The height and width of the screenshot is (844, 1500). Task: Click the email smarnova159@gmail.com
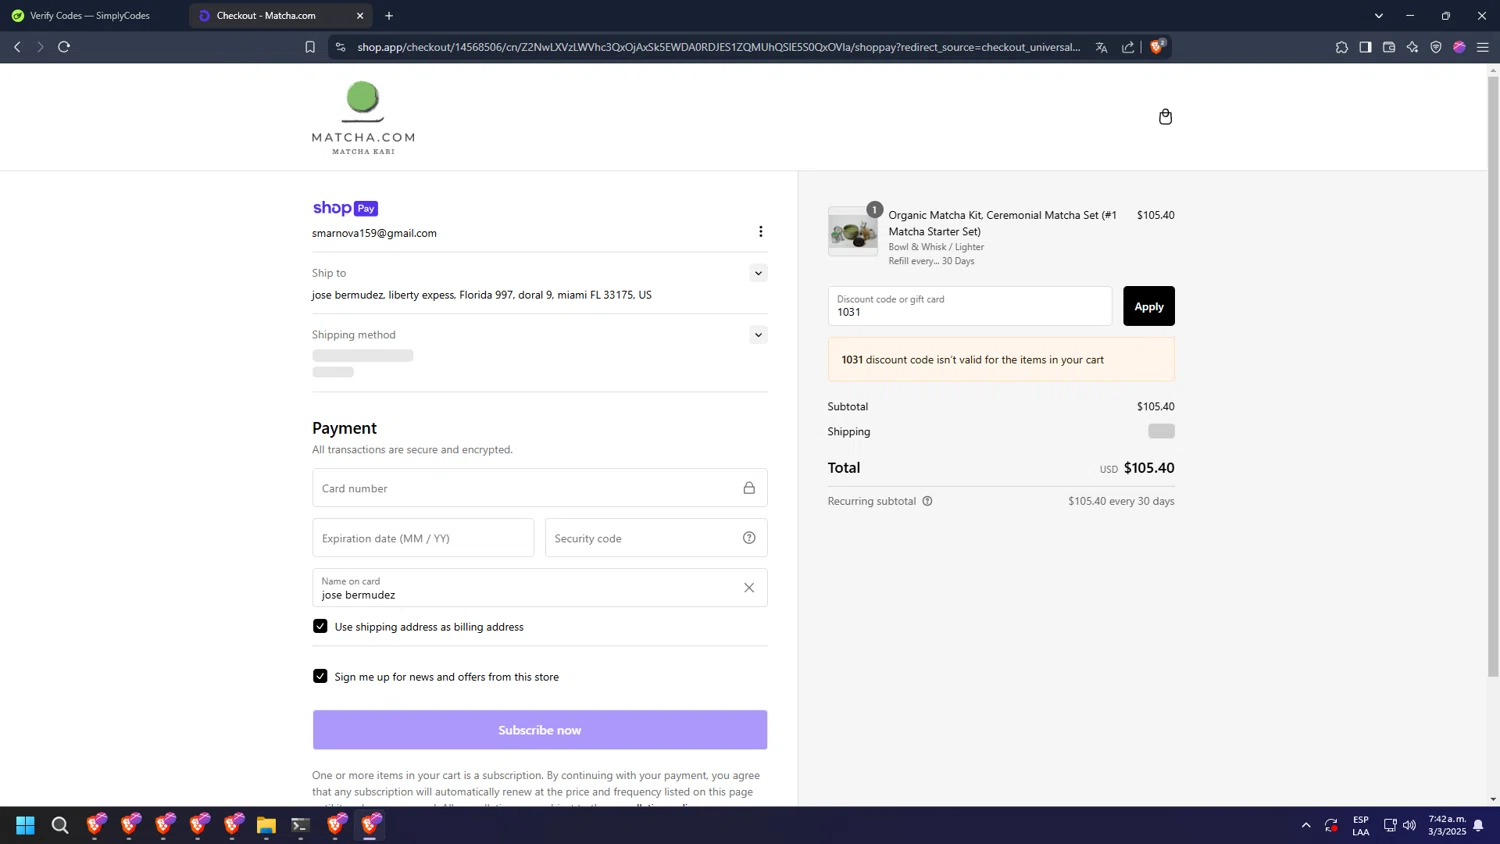tap(374, 233)
